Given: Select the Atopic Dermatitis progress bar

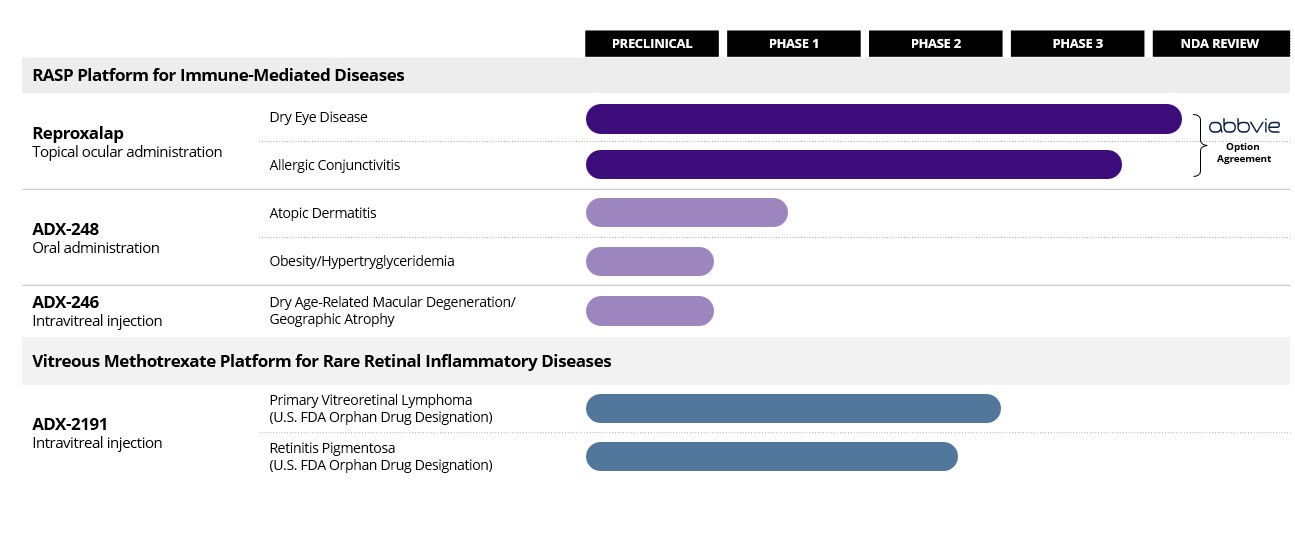Looking at the screenshot, I should [686, 212].
